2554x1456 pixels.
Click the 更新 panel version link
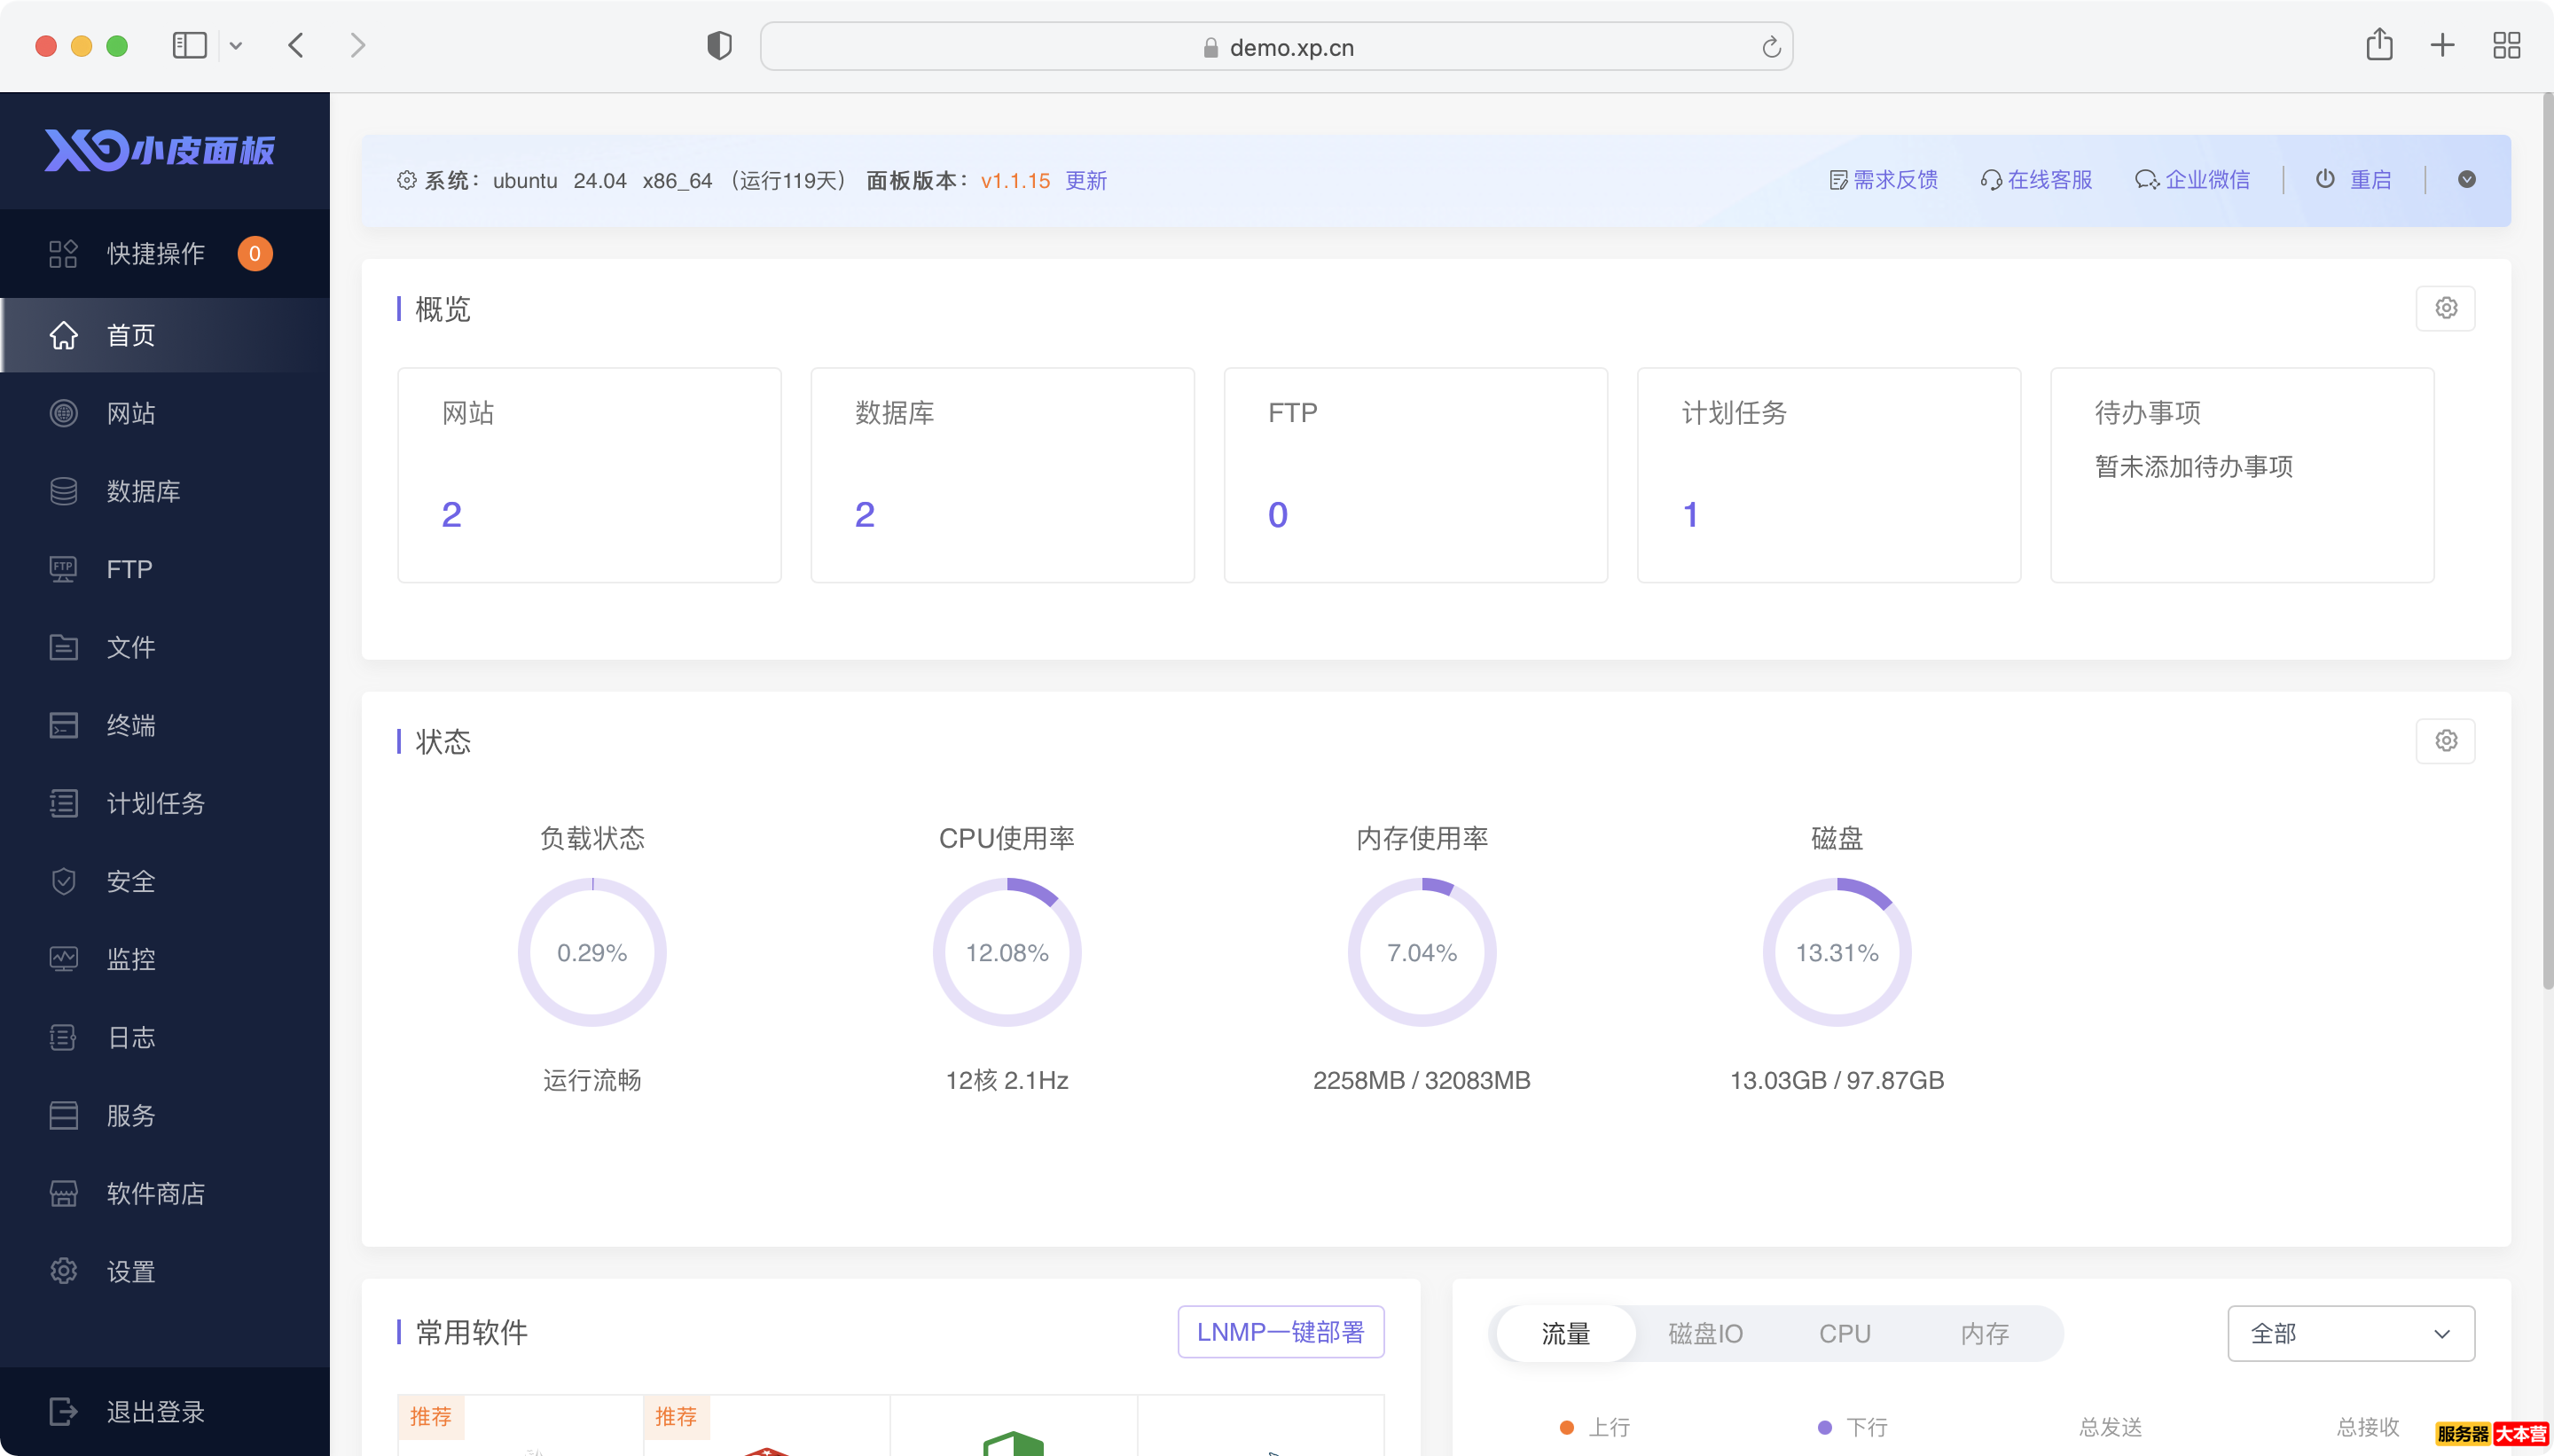pyautogui.click(x=1086, y=181)
